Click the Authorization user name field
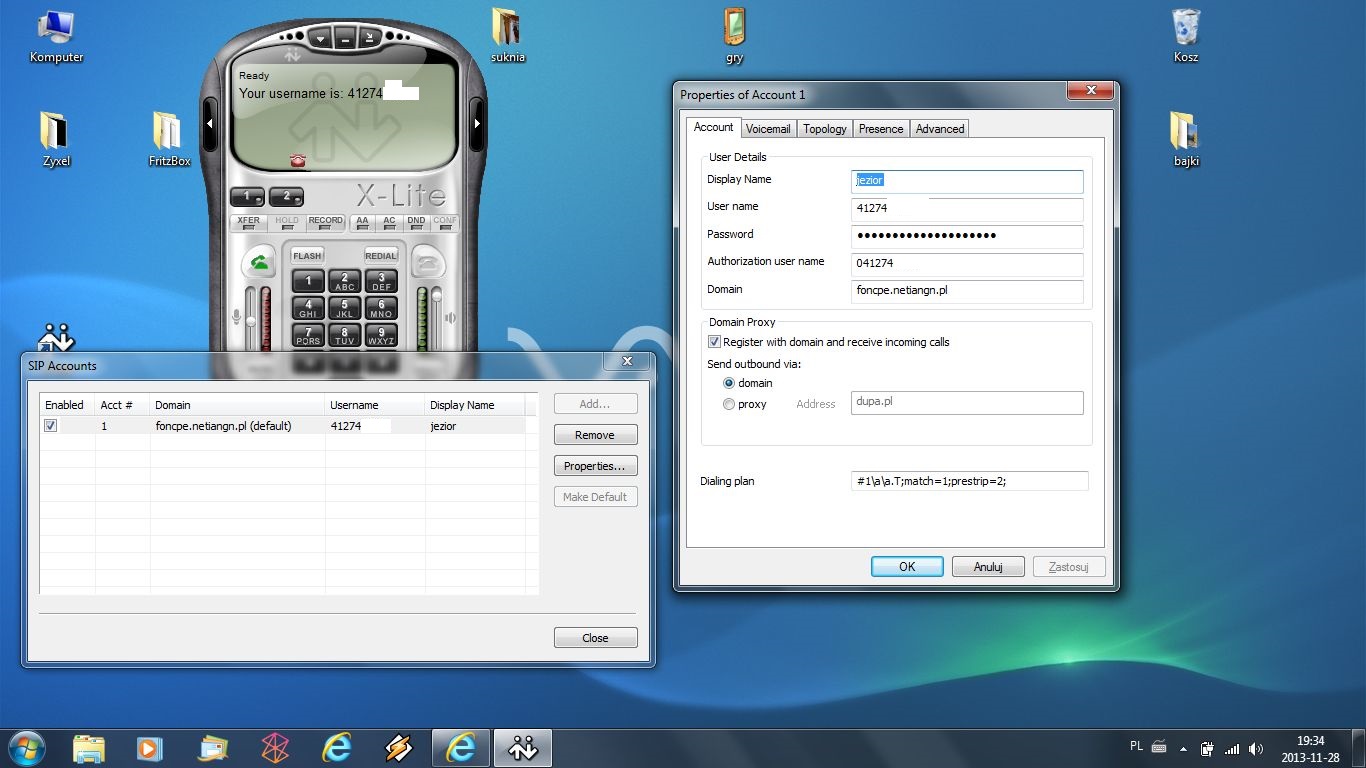The height and width of the screenshot is (768, 1366). [x=967, y=264]
